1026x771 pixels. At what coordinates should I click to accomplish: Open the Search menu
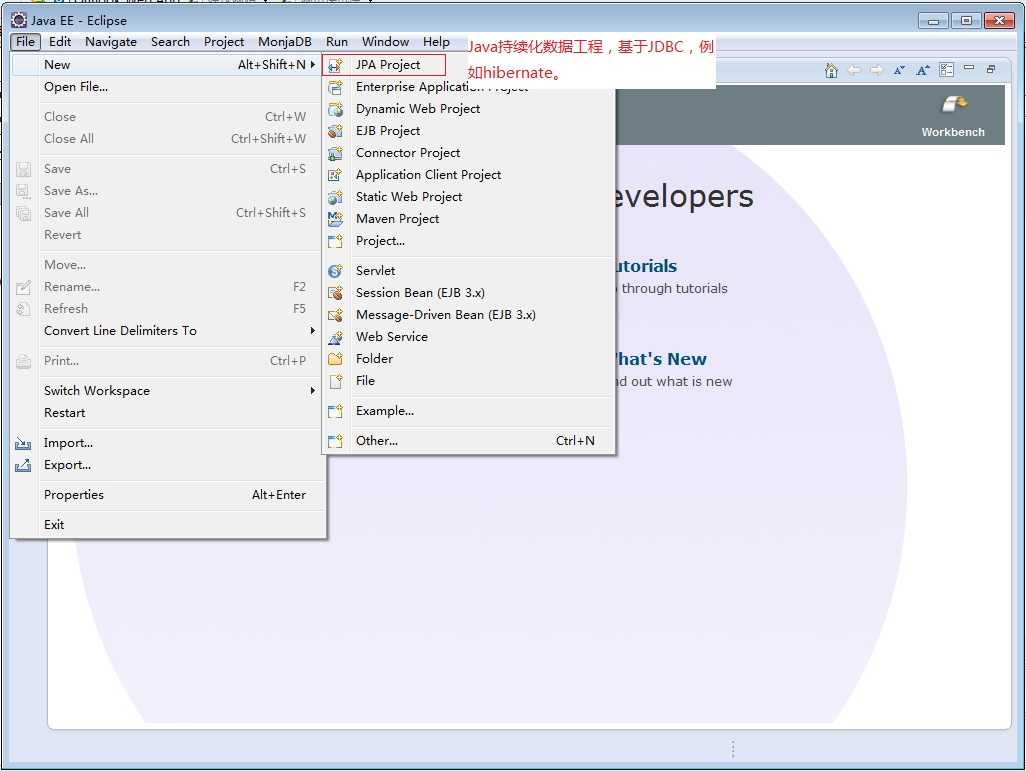(170, 42)
